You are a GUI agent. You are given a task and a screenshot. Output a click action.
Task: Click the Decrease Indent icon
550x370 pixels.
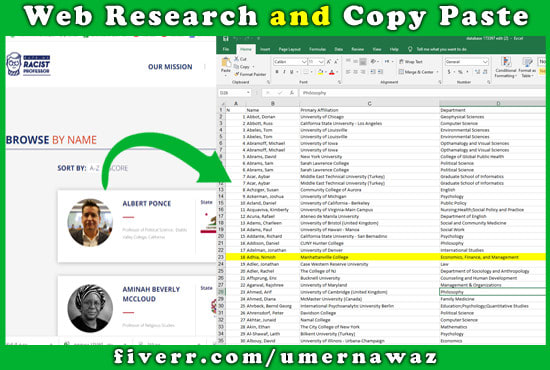click(x=373, y=72)
